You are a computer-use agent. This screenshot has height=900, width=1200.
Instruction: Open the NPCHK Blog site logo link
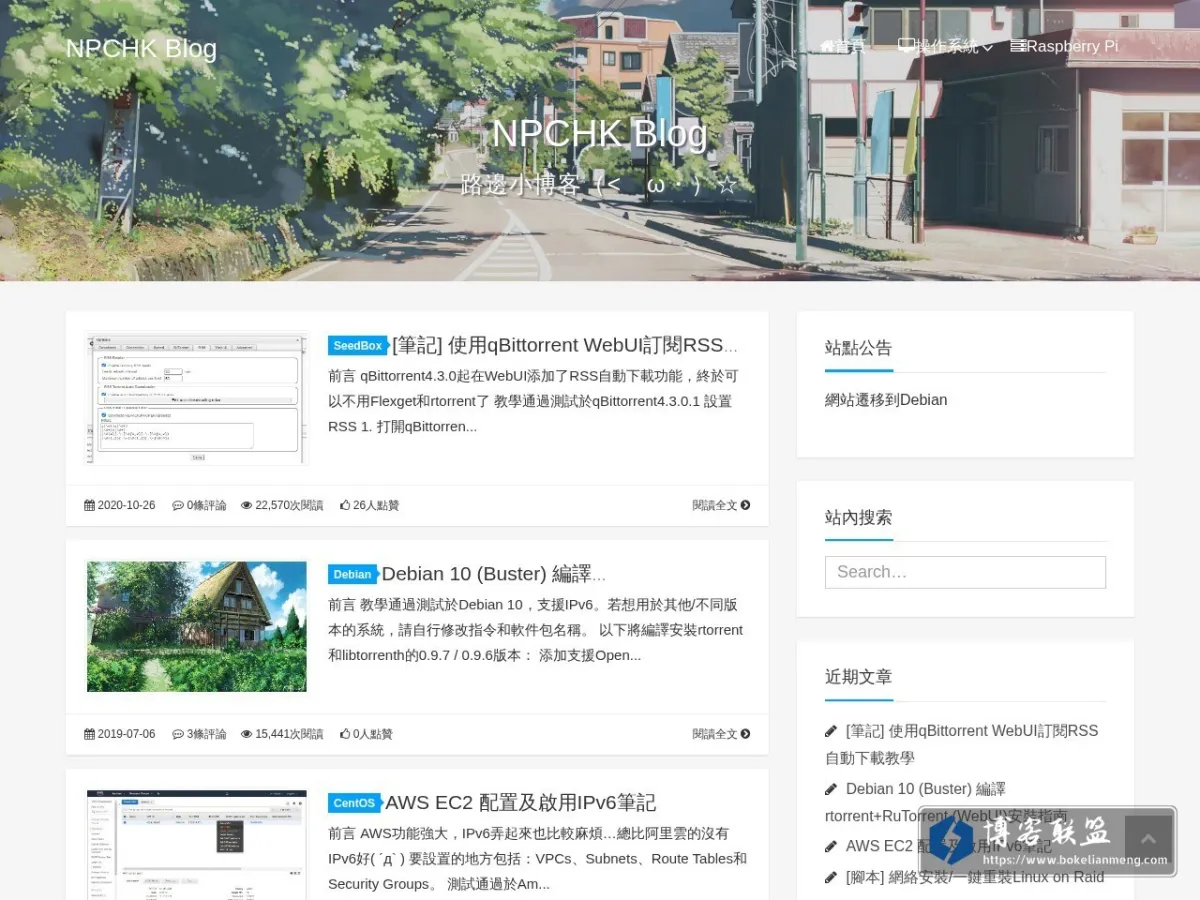(141, 48)
